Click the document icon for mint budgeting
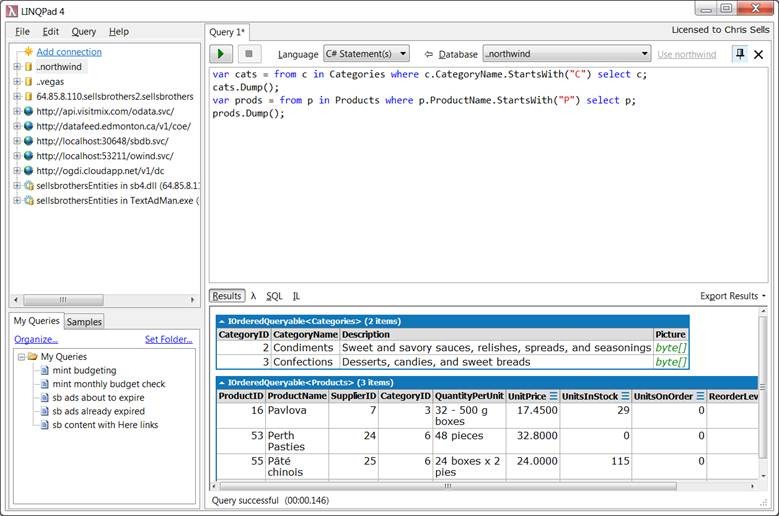Image resolution: width=779 pixels, height=516 pixels. coord(45,370)
